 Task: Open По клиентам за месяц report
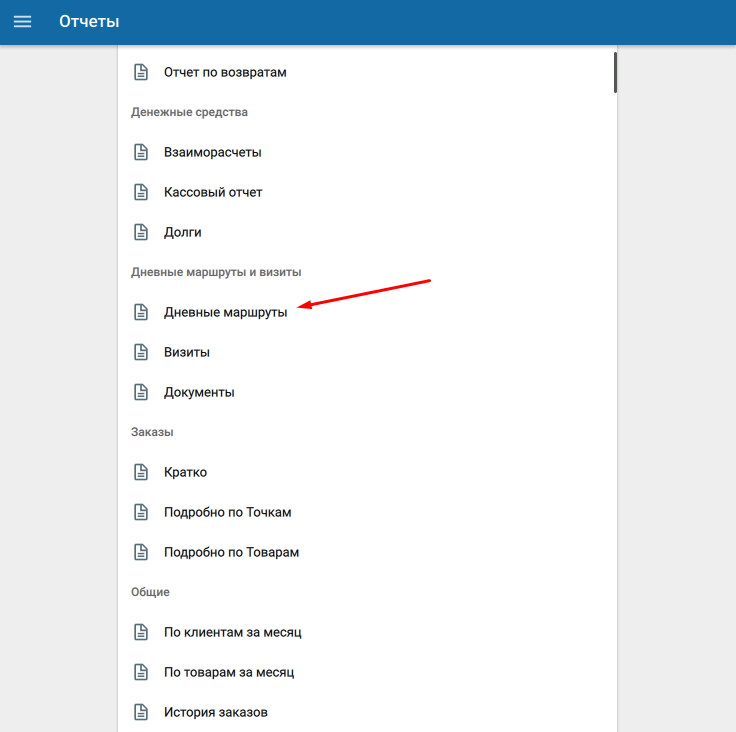232,632
